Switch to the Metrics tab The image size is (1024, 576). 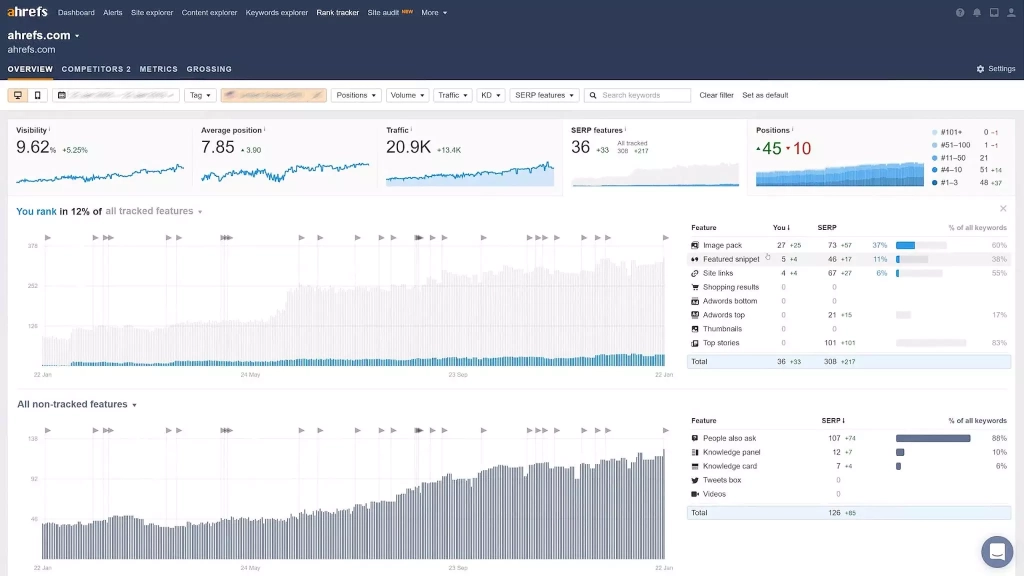(x=158, y=69)
